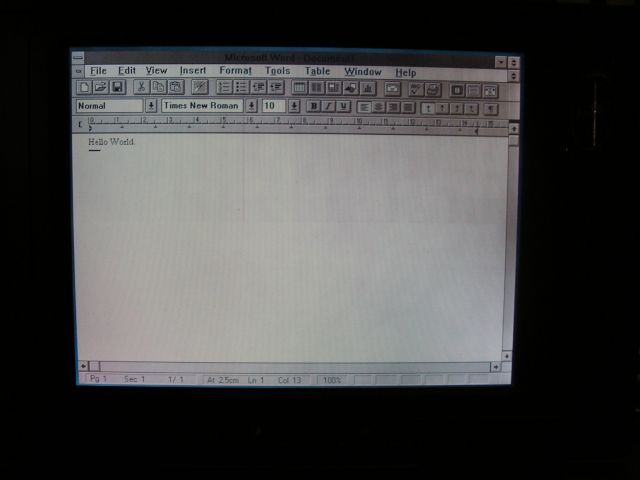Screen dimensions: 640x480
Task: Select the decimal tab stop button
Action: tap(471, 109)
